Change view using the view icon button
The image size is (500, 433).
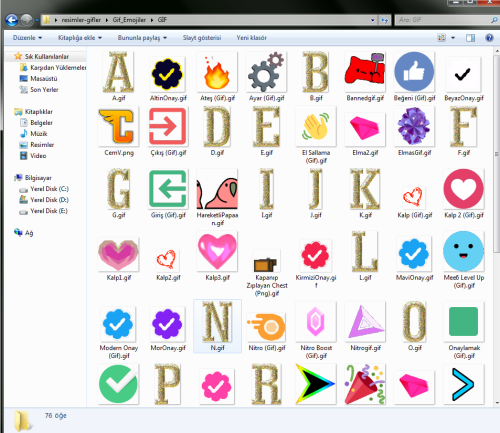(442, 38)
